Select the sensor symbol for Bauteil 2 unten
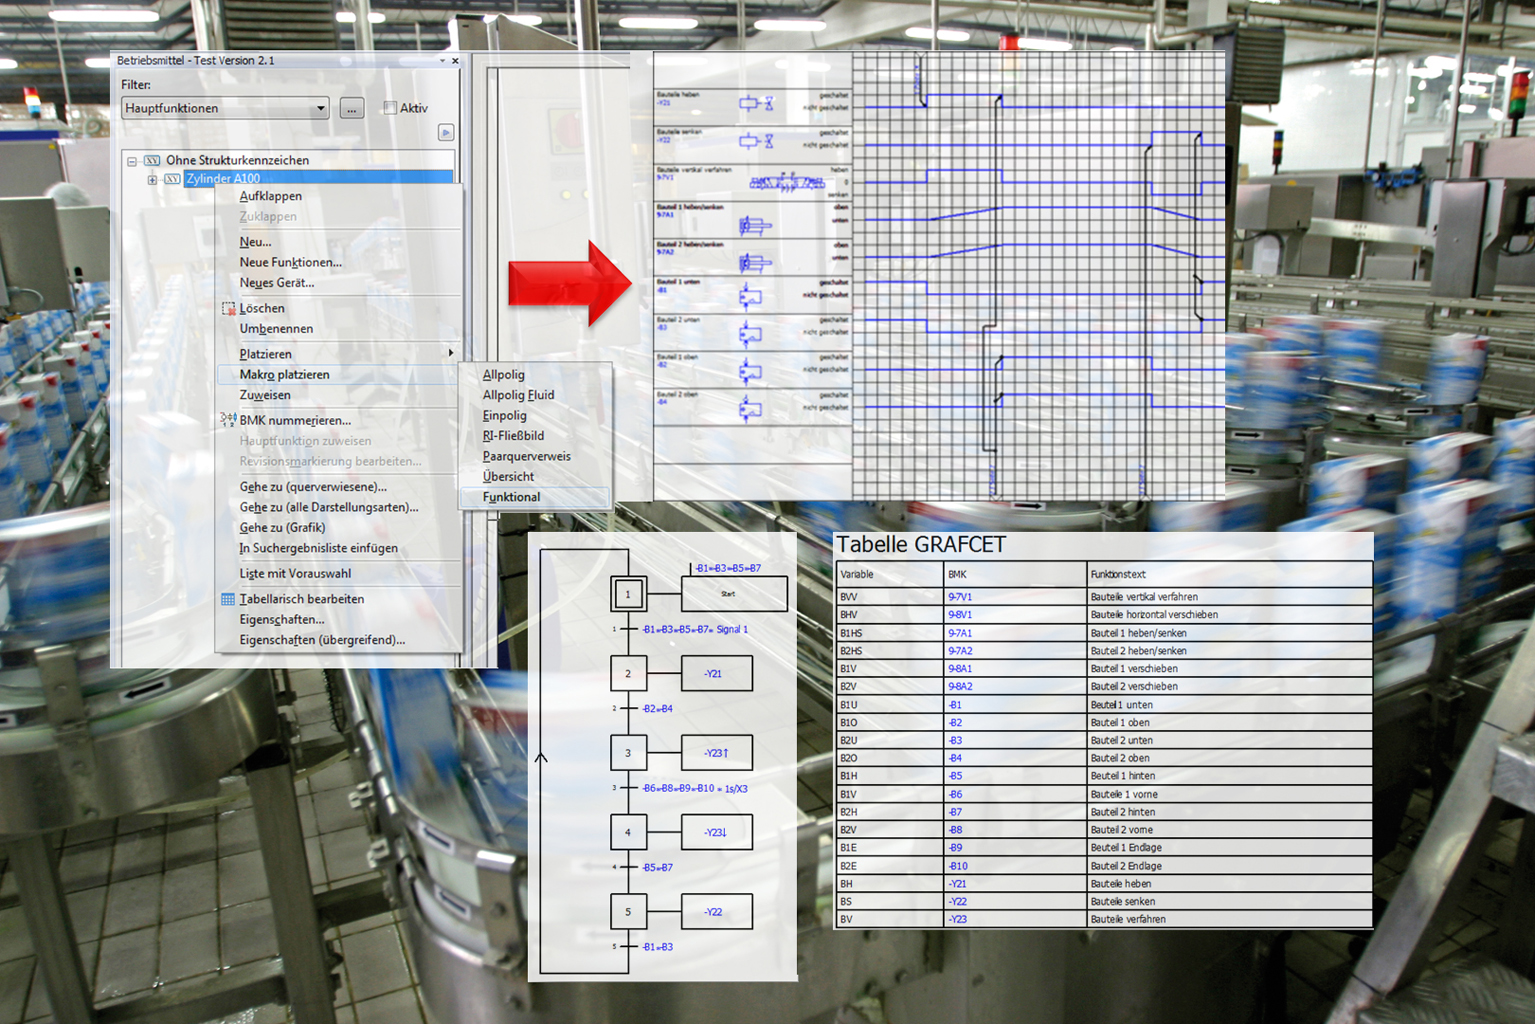 tap(750, 333)
